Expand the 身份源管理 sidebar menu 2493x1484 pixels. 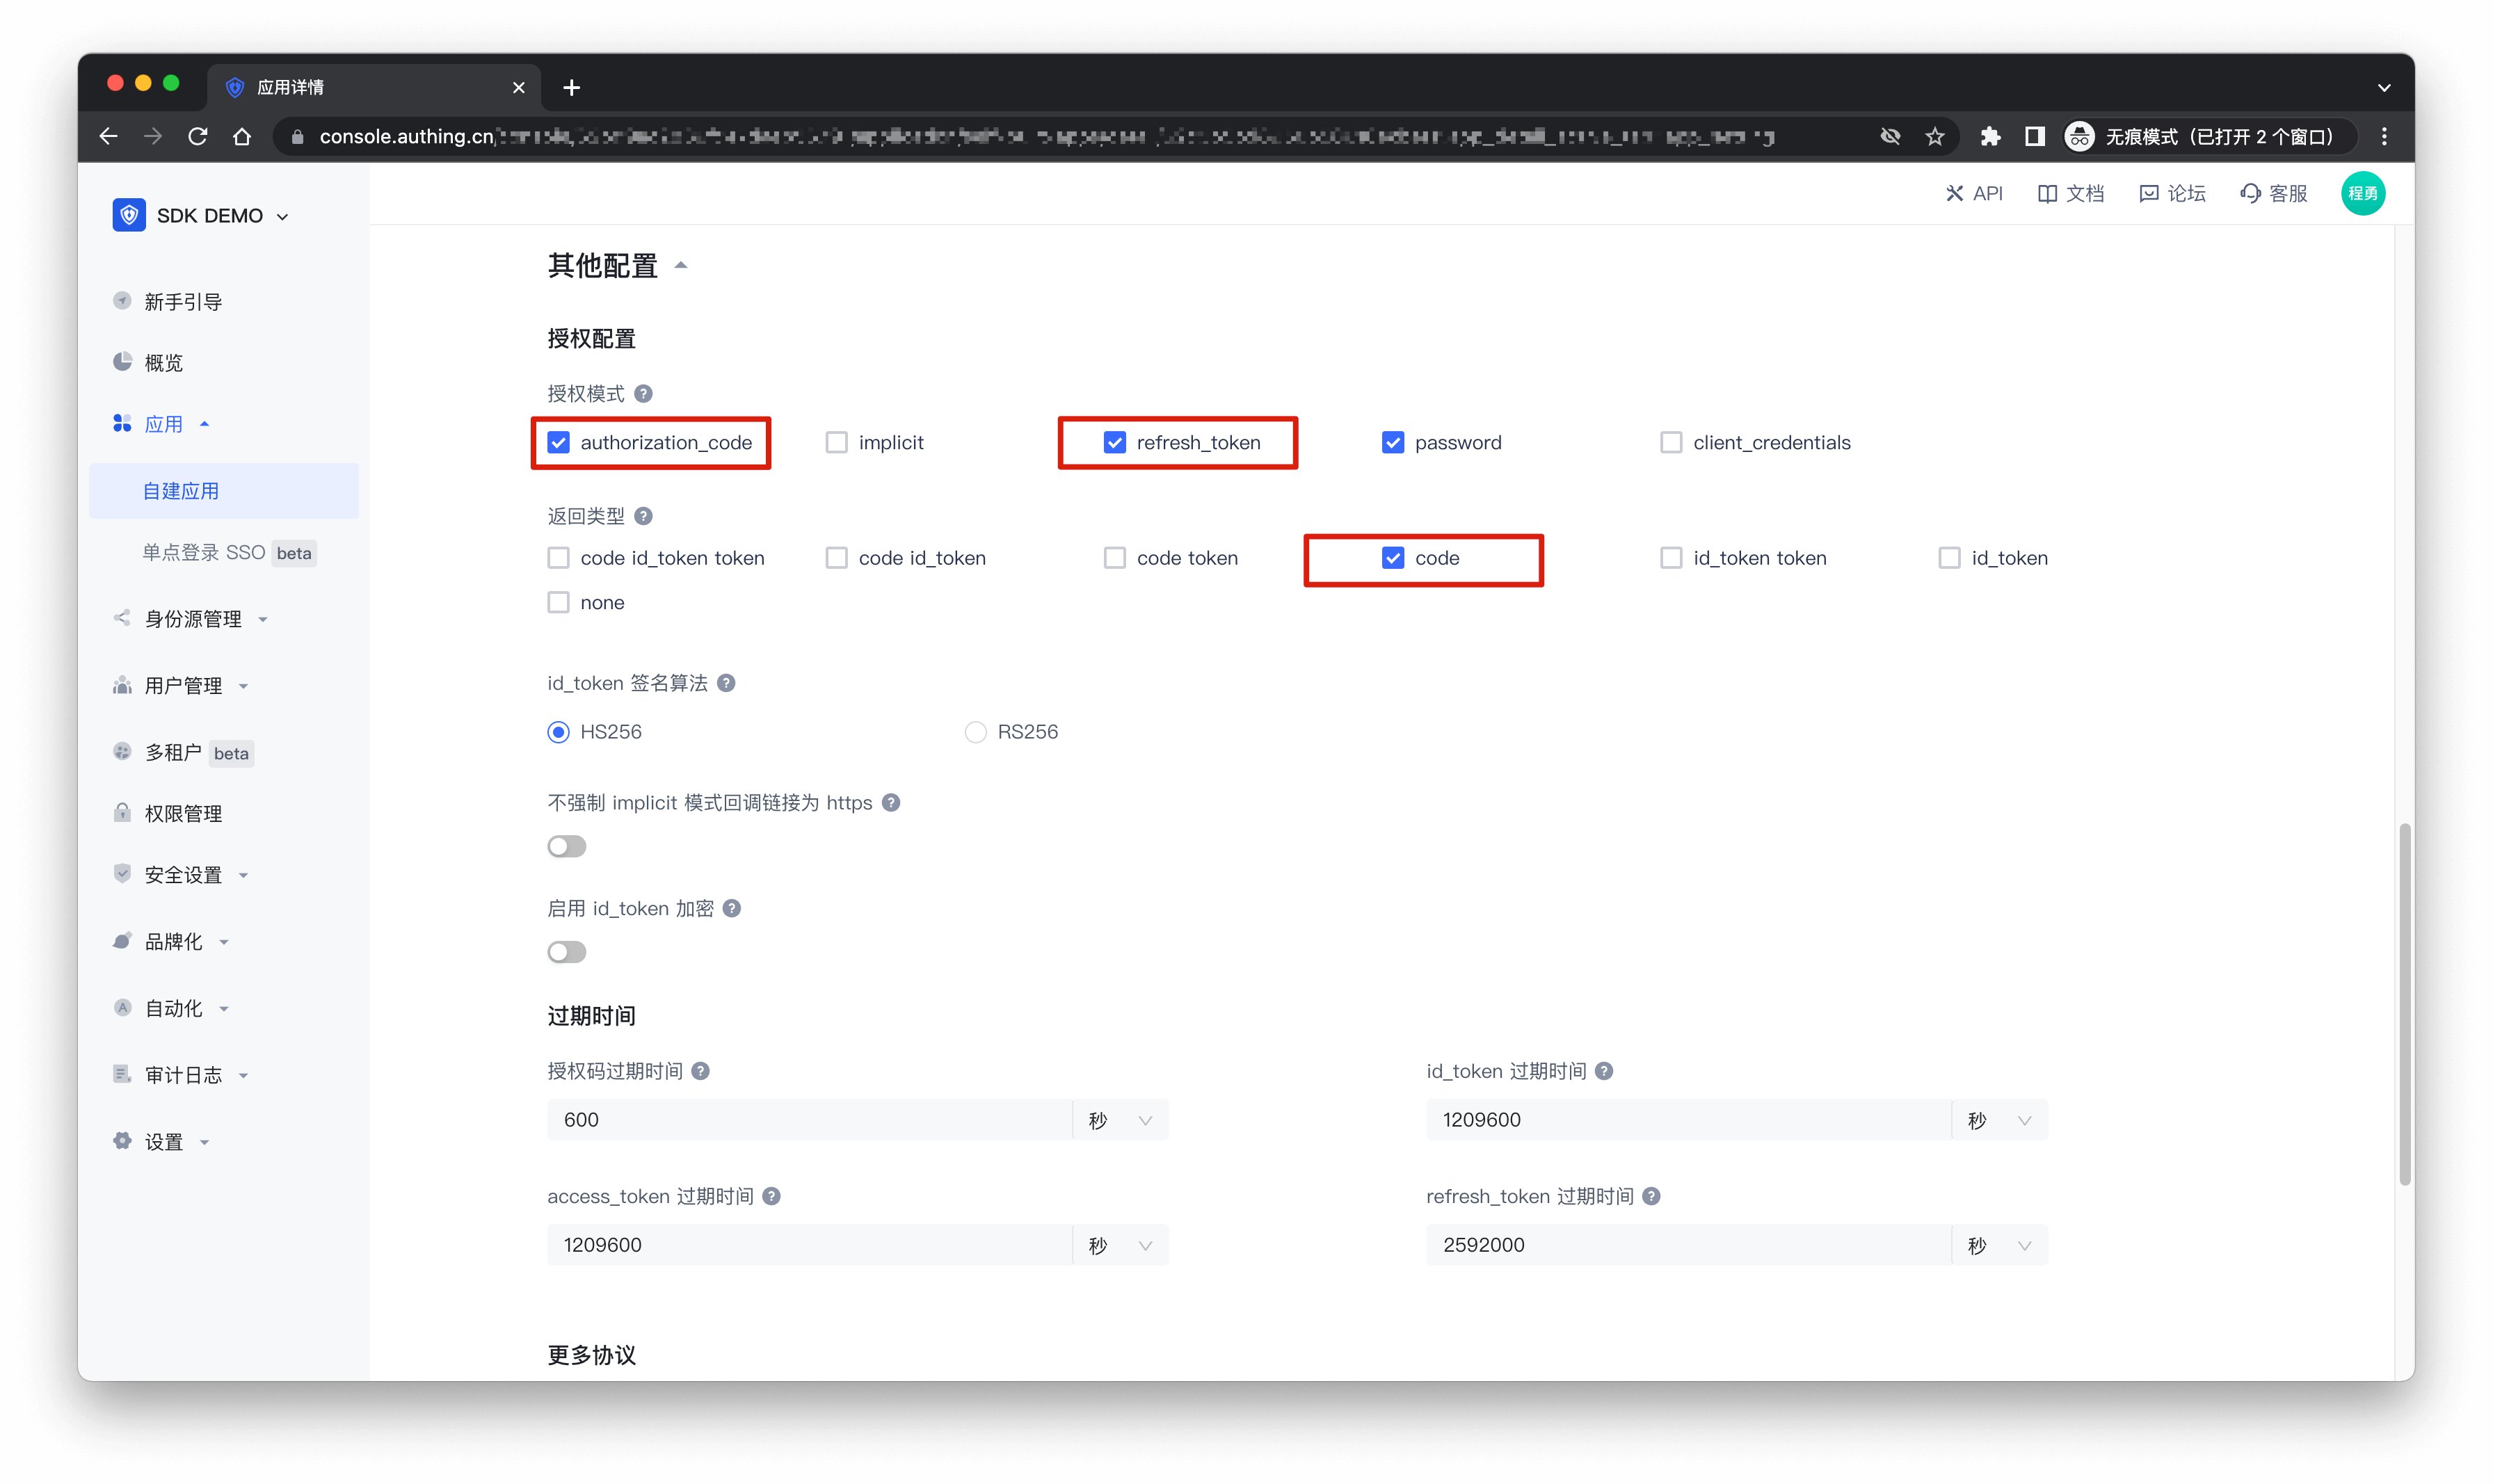coord(193,619)
